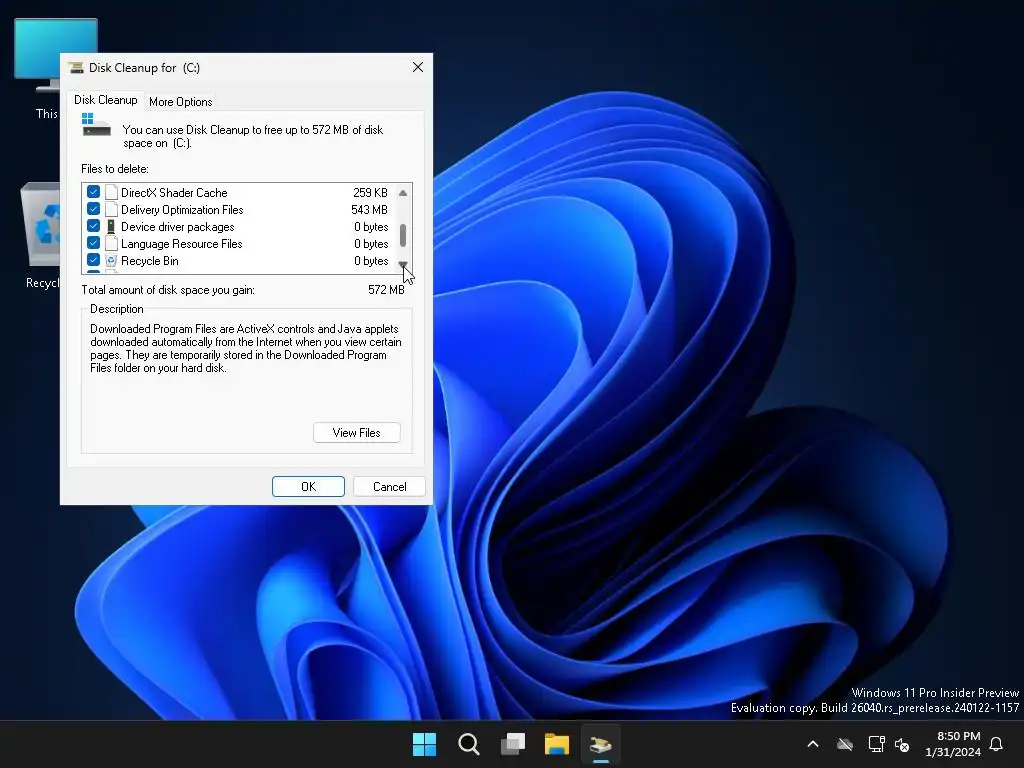Click the Device driver packages icon
The image size is (1024, 768).
[111, 226]
